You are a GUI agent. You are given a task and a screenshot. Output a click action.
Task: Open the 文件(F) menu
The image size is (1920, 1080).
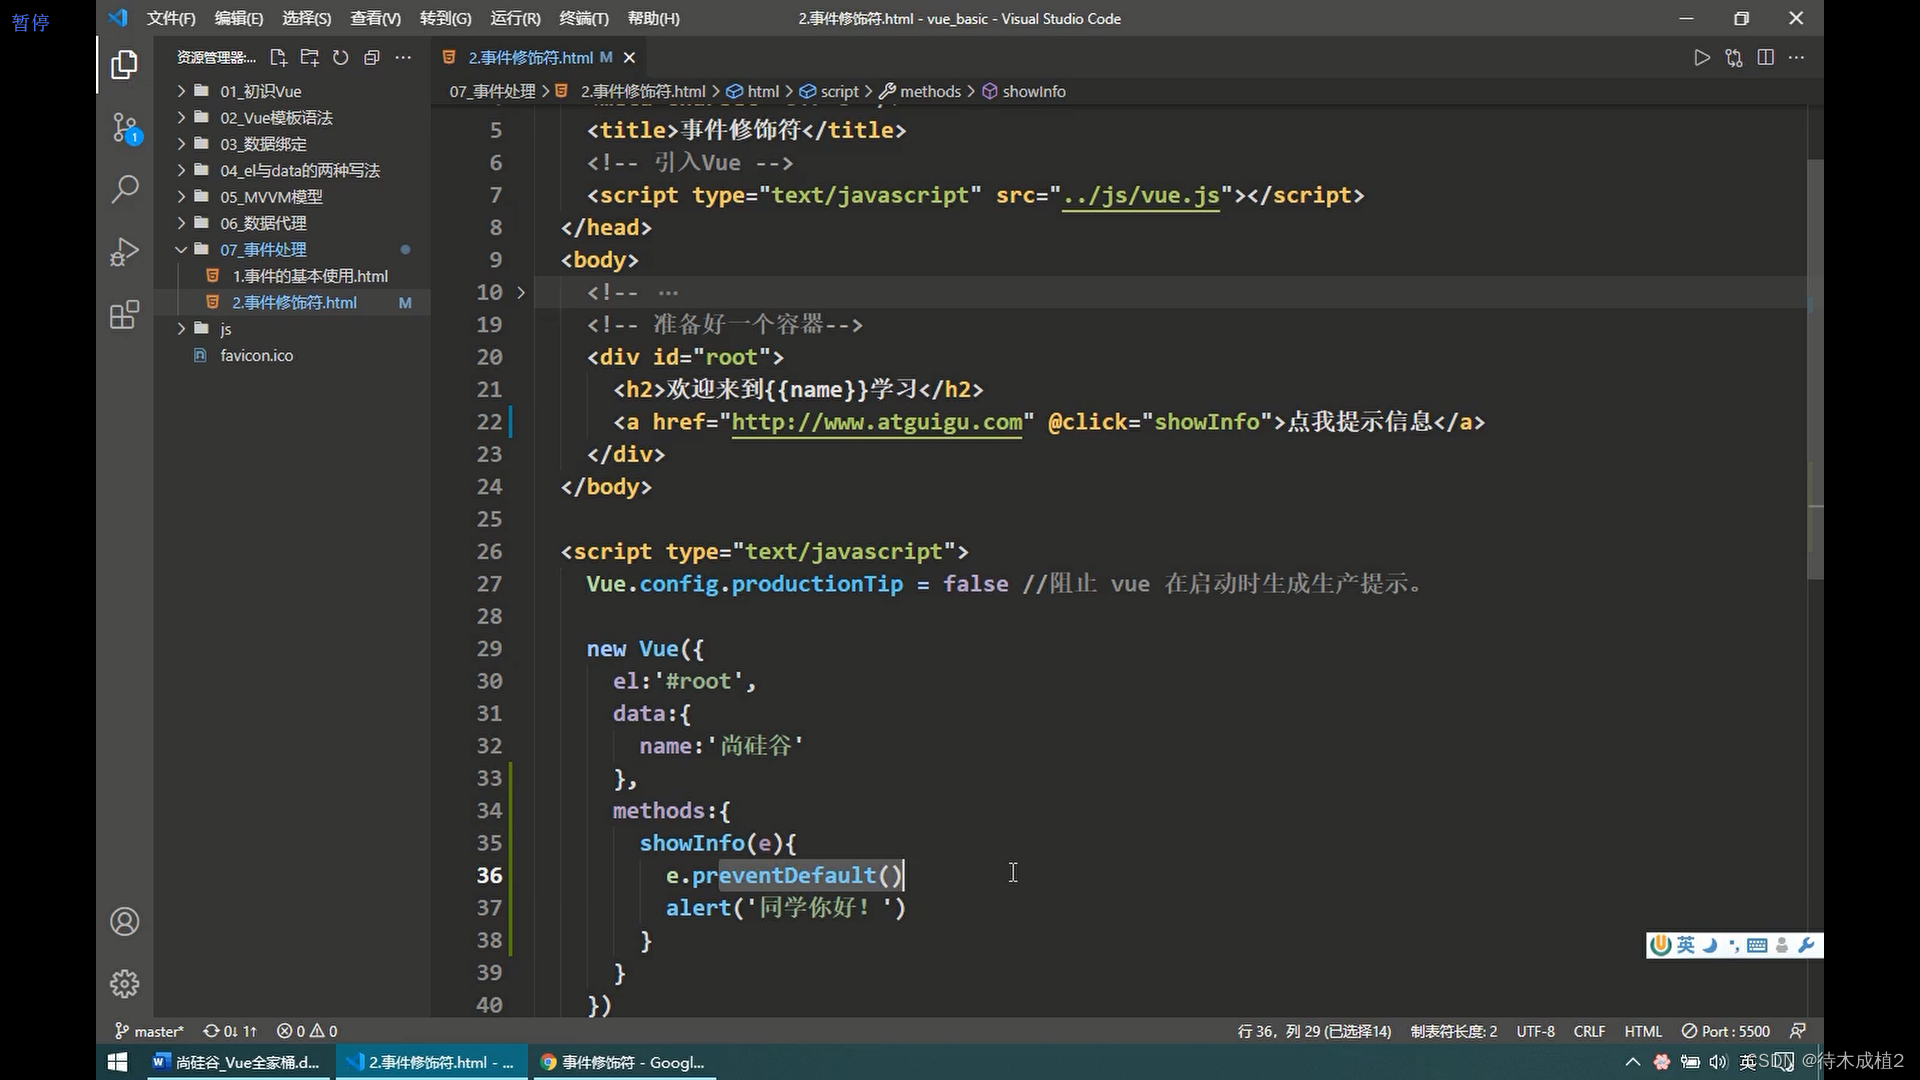point(171,18)
